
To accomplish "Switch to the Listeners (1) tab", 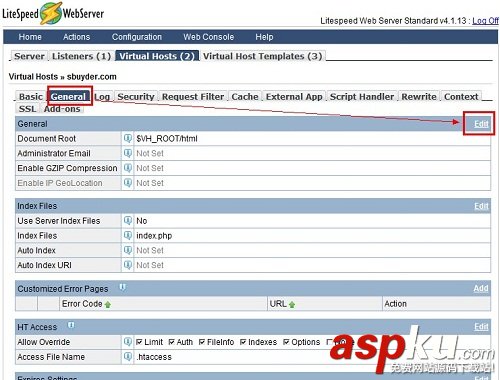I will [x=81, y=56].
